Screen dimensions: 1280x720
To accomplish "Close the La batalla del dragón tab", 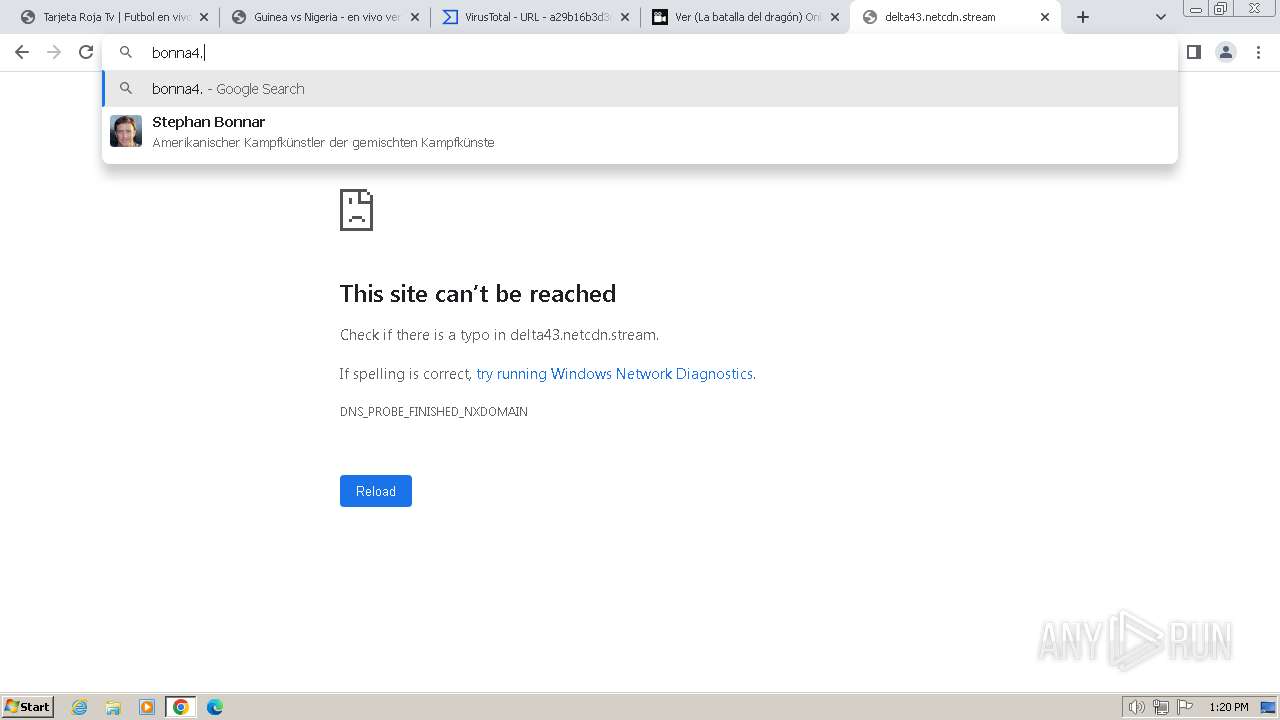I will point(835,17).
